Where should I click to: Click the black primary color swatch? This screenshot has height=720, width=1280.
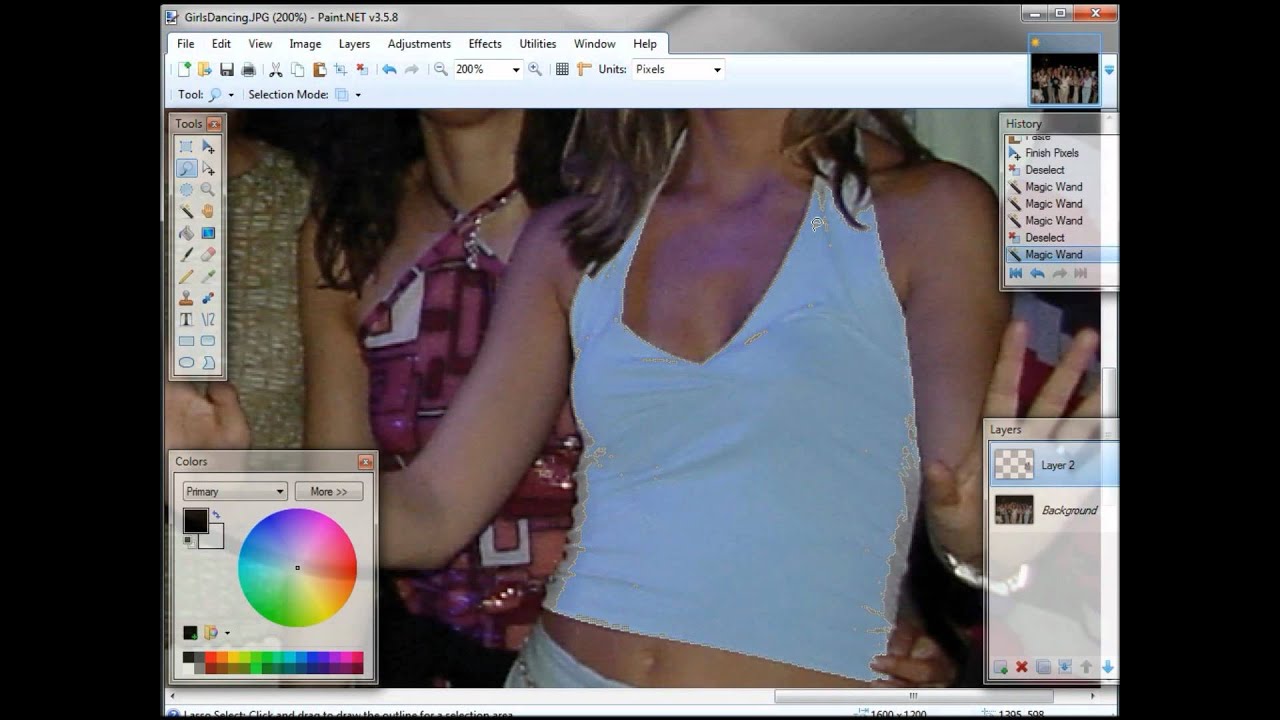(x=195, y=520)
